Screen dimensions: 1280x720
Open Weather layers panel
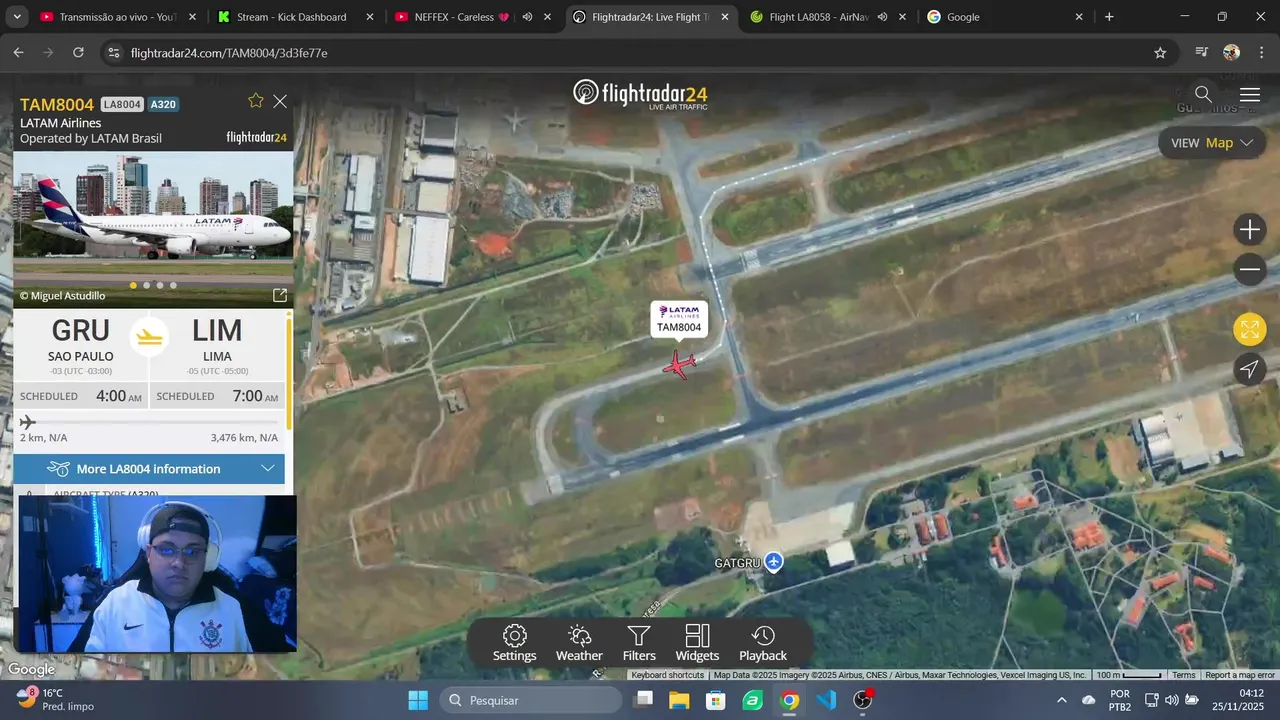coord(579,643)
